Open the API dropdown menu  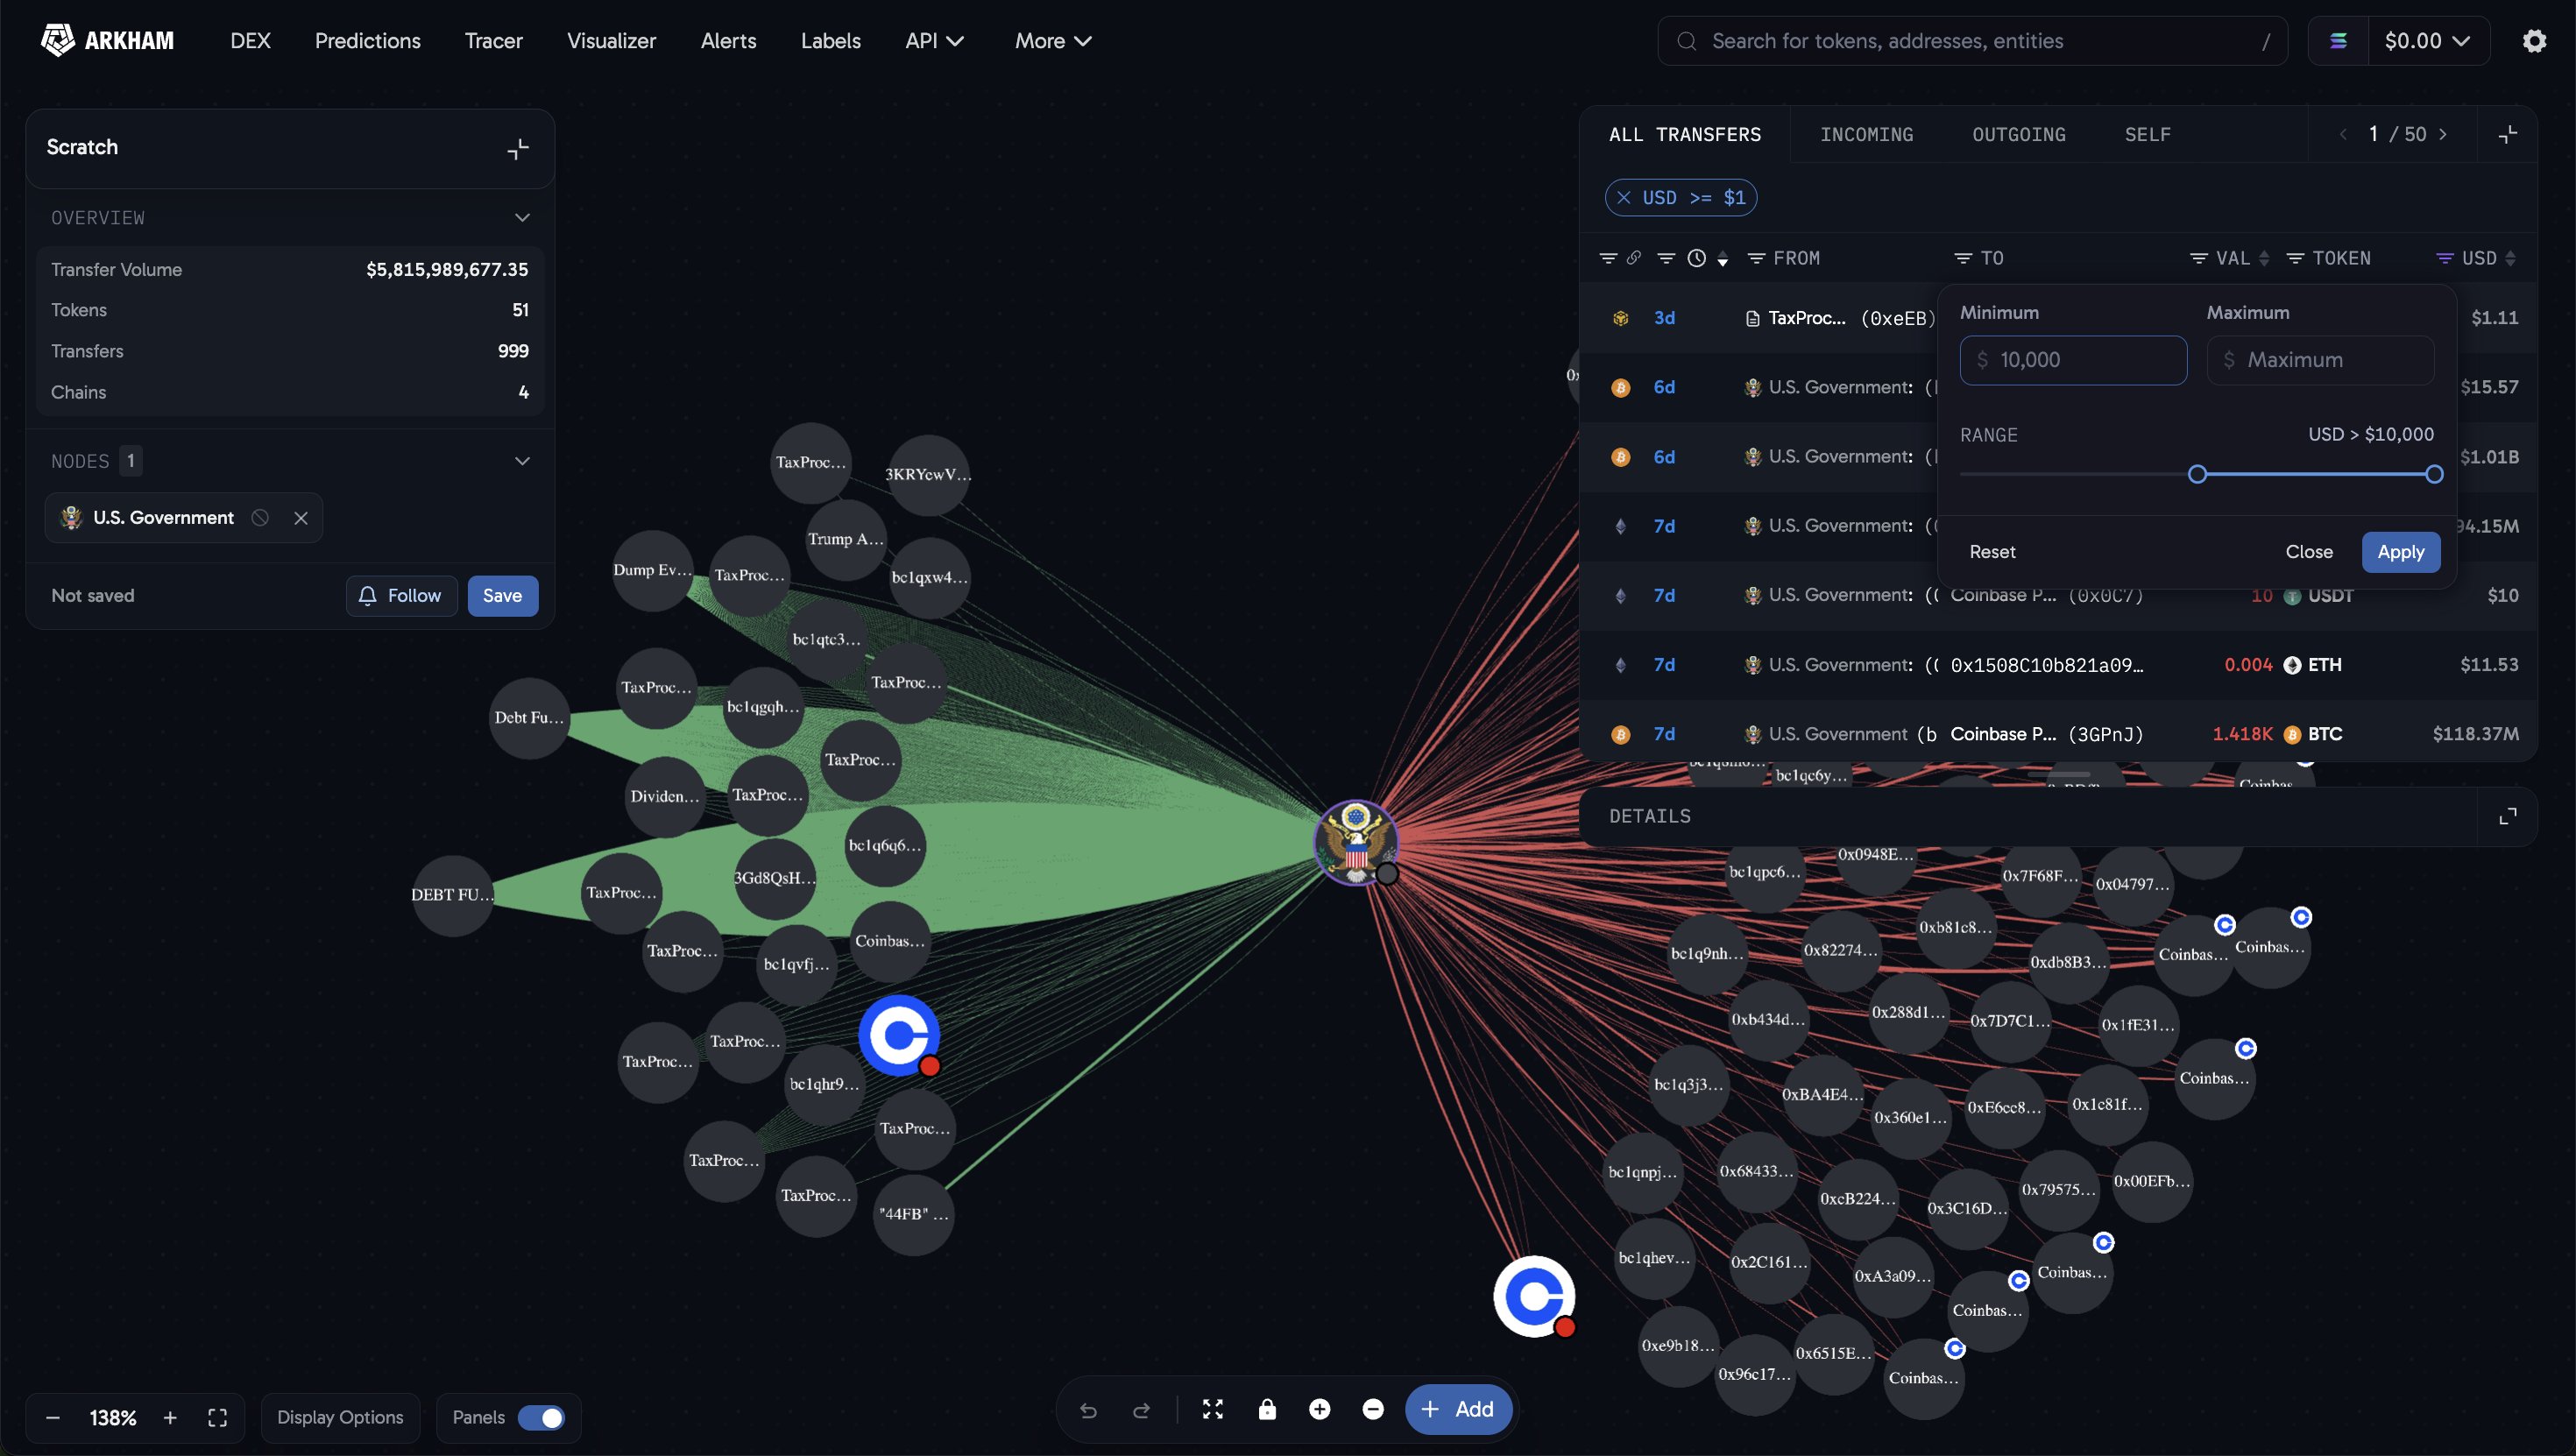click(934, 41)
